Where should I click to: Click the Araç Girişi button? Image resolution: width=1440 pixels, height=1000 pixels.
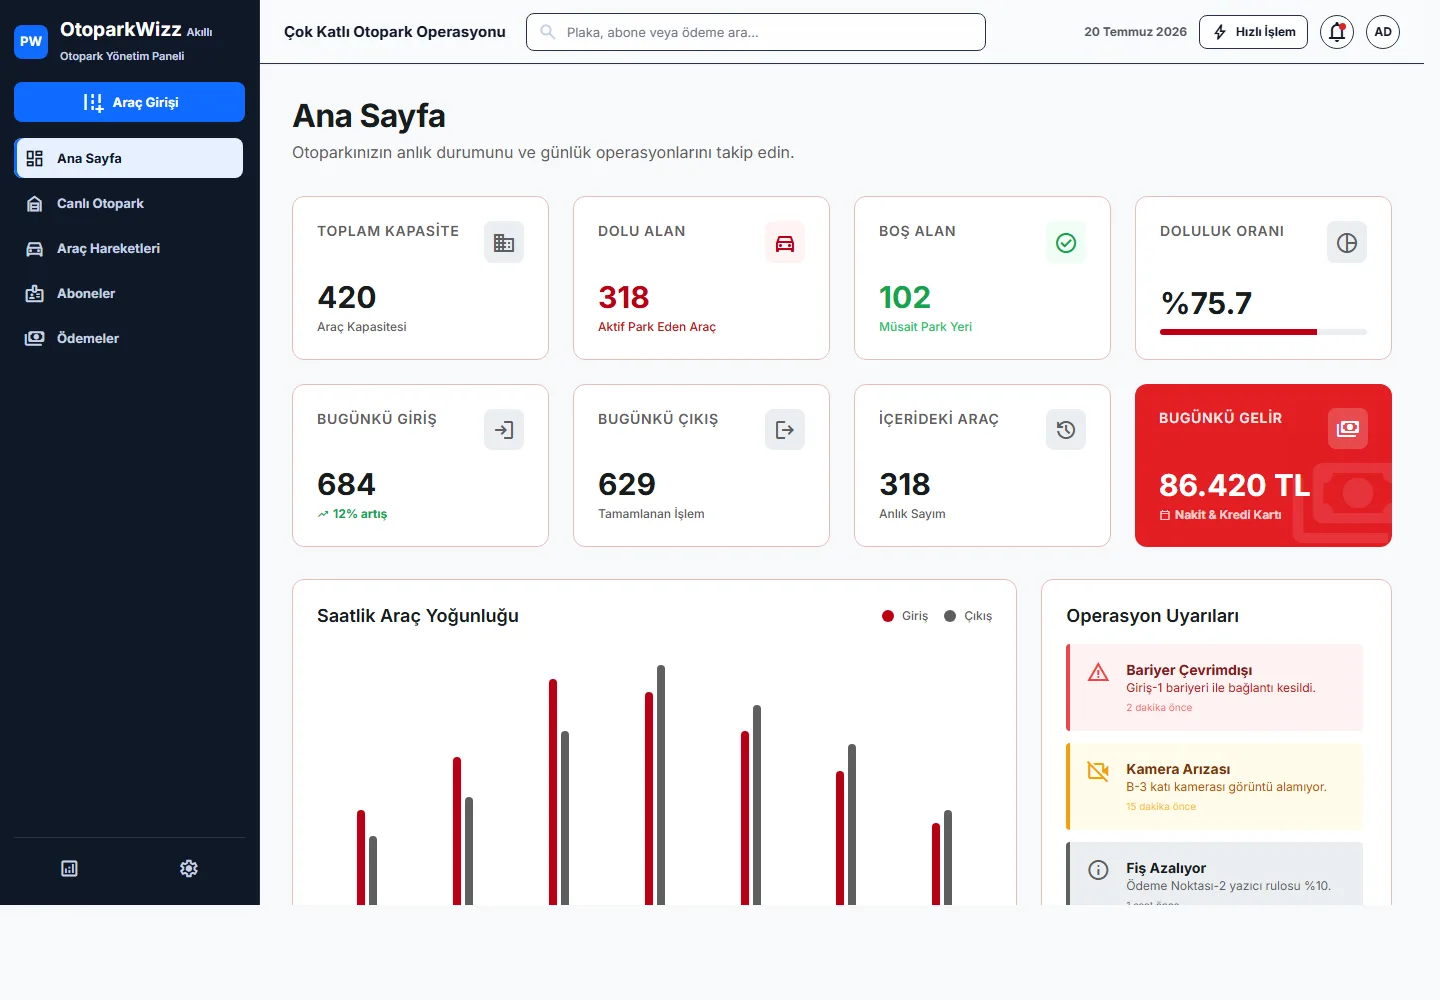[129, 102]
